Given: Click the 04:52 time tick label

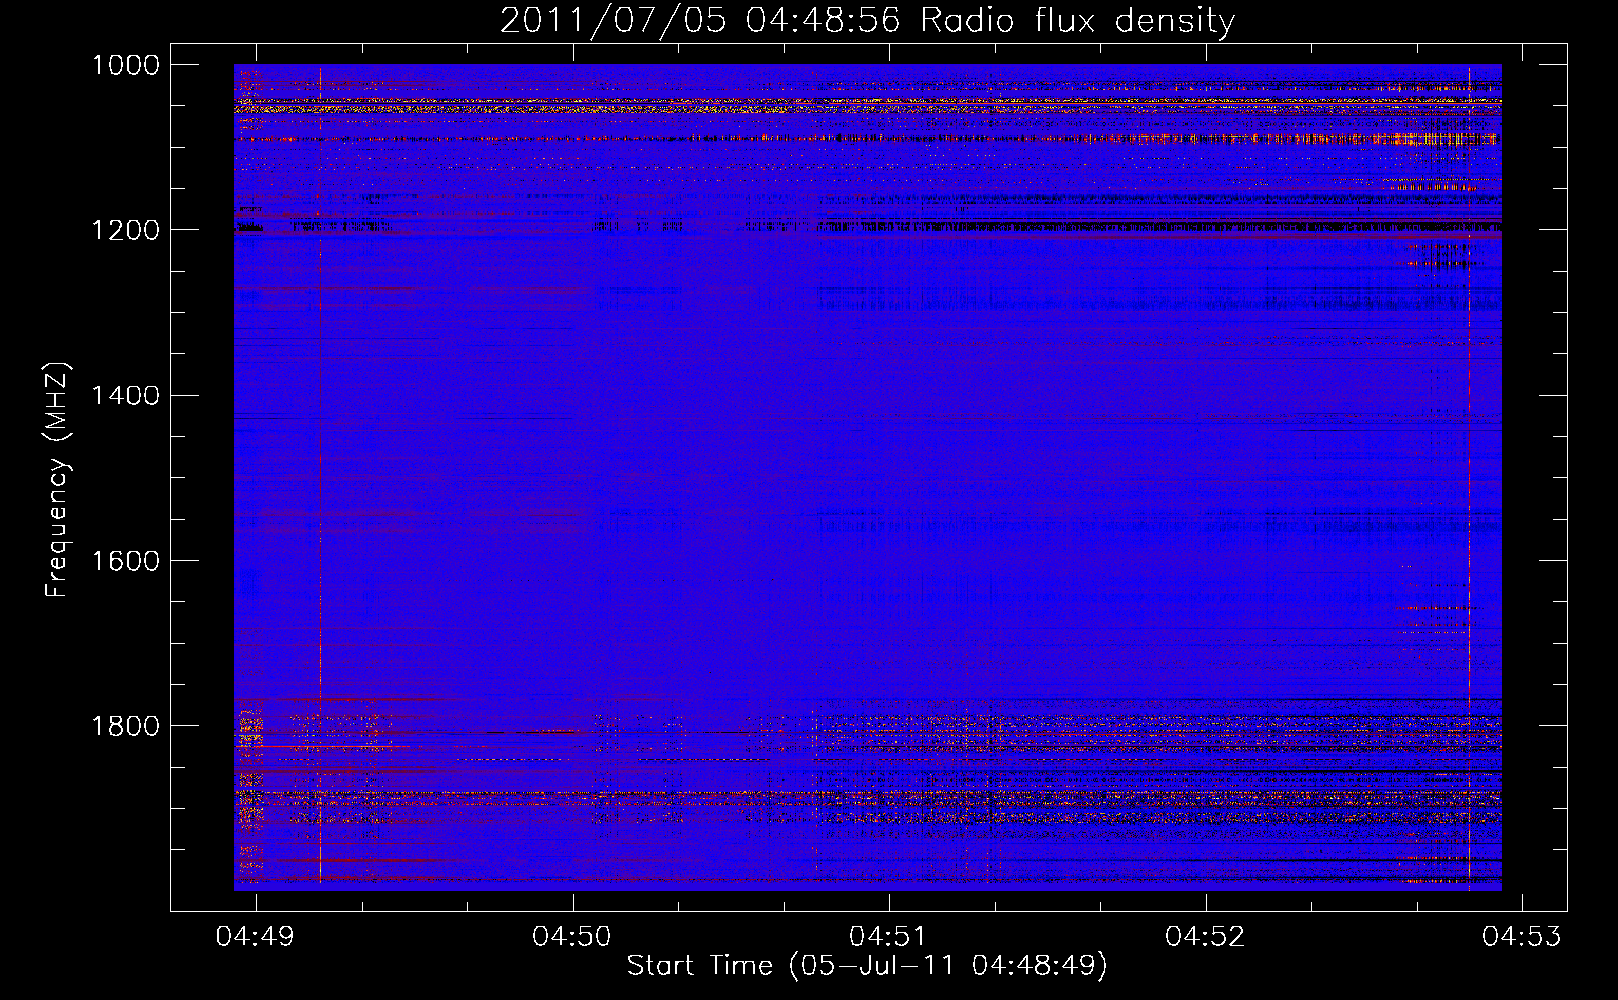Looking at the screenshot, I should 1205,936.
